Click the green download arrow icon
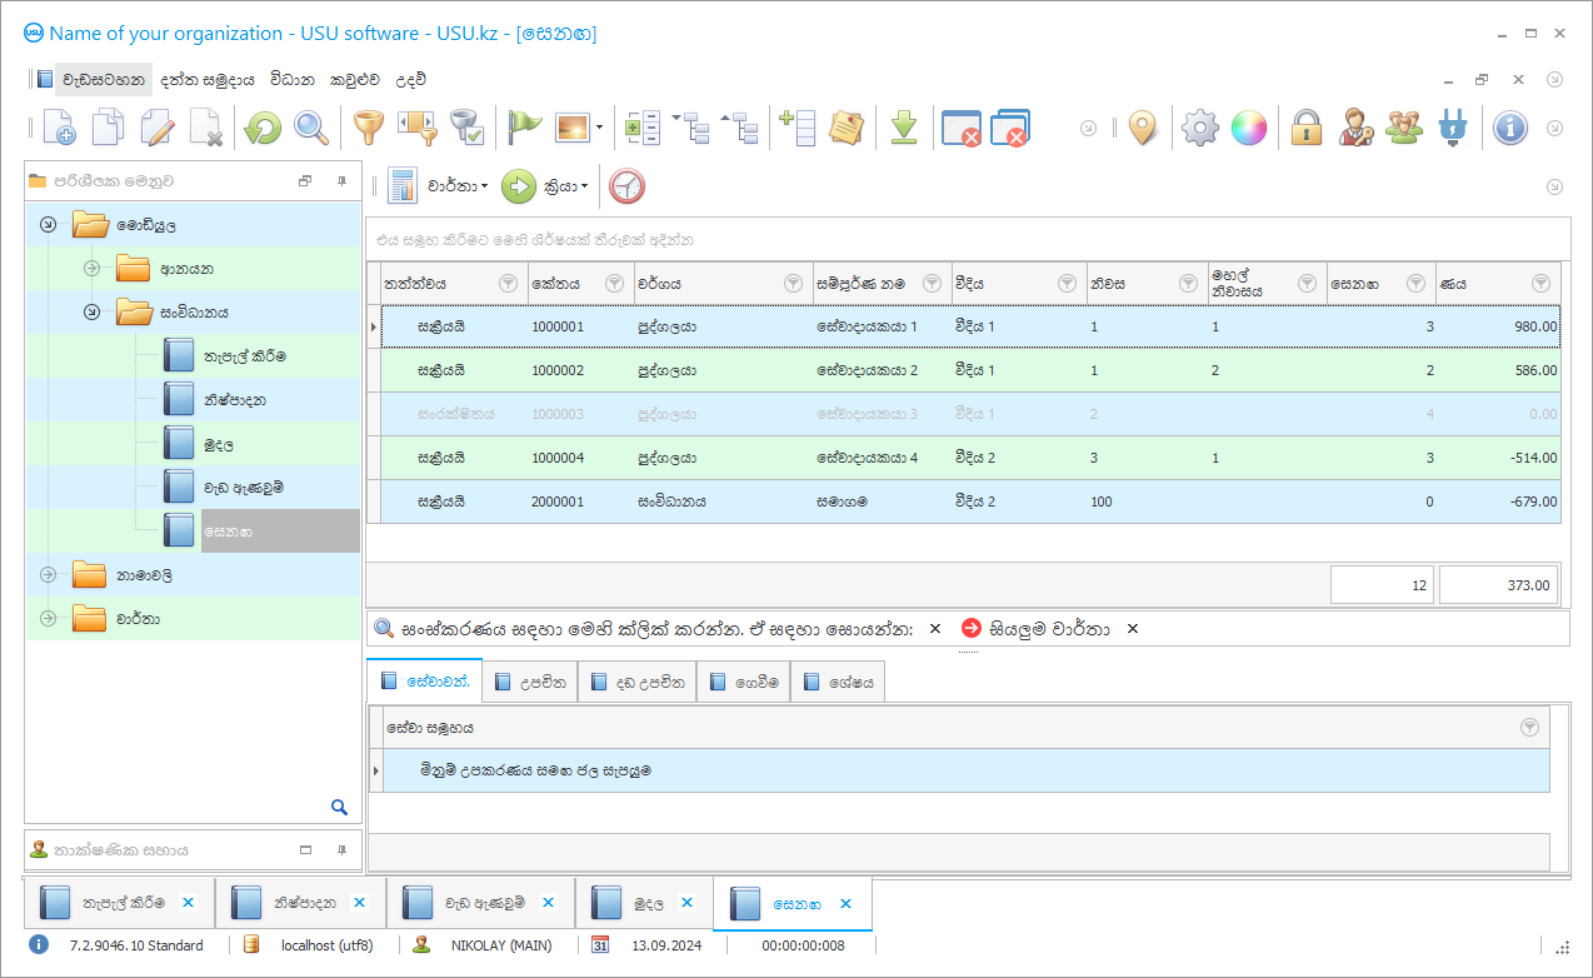 pos(903,128)
